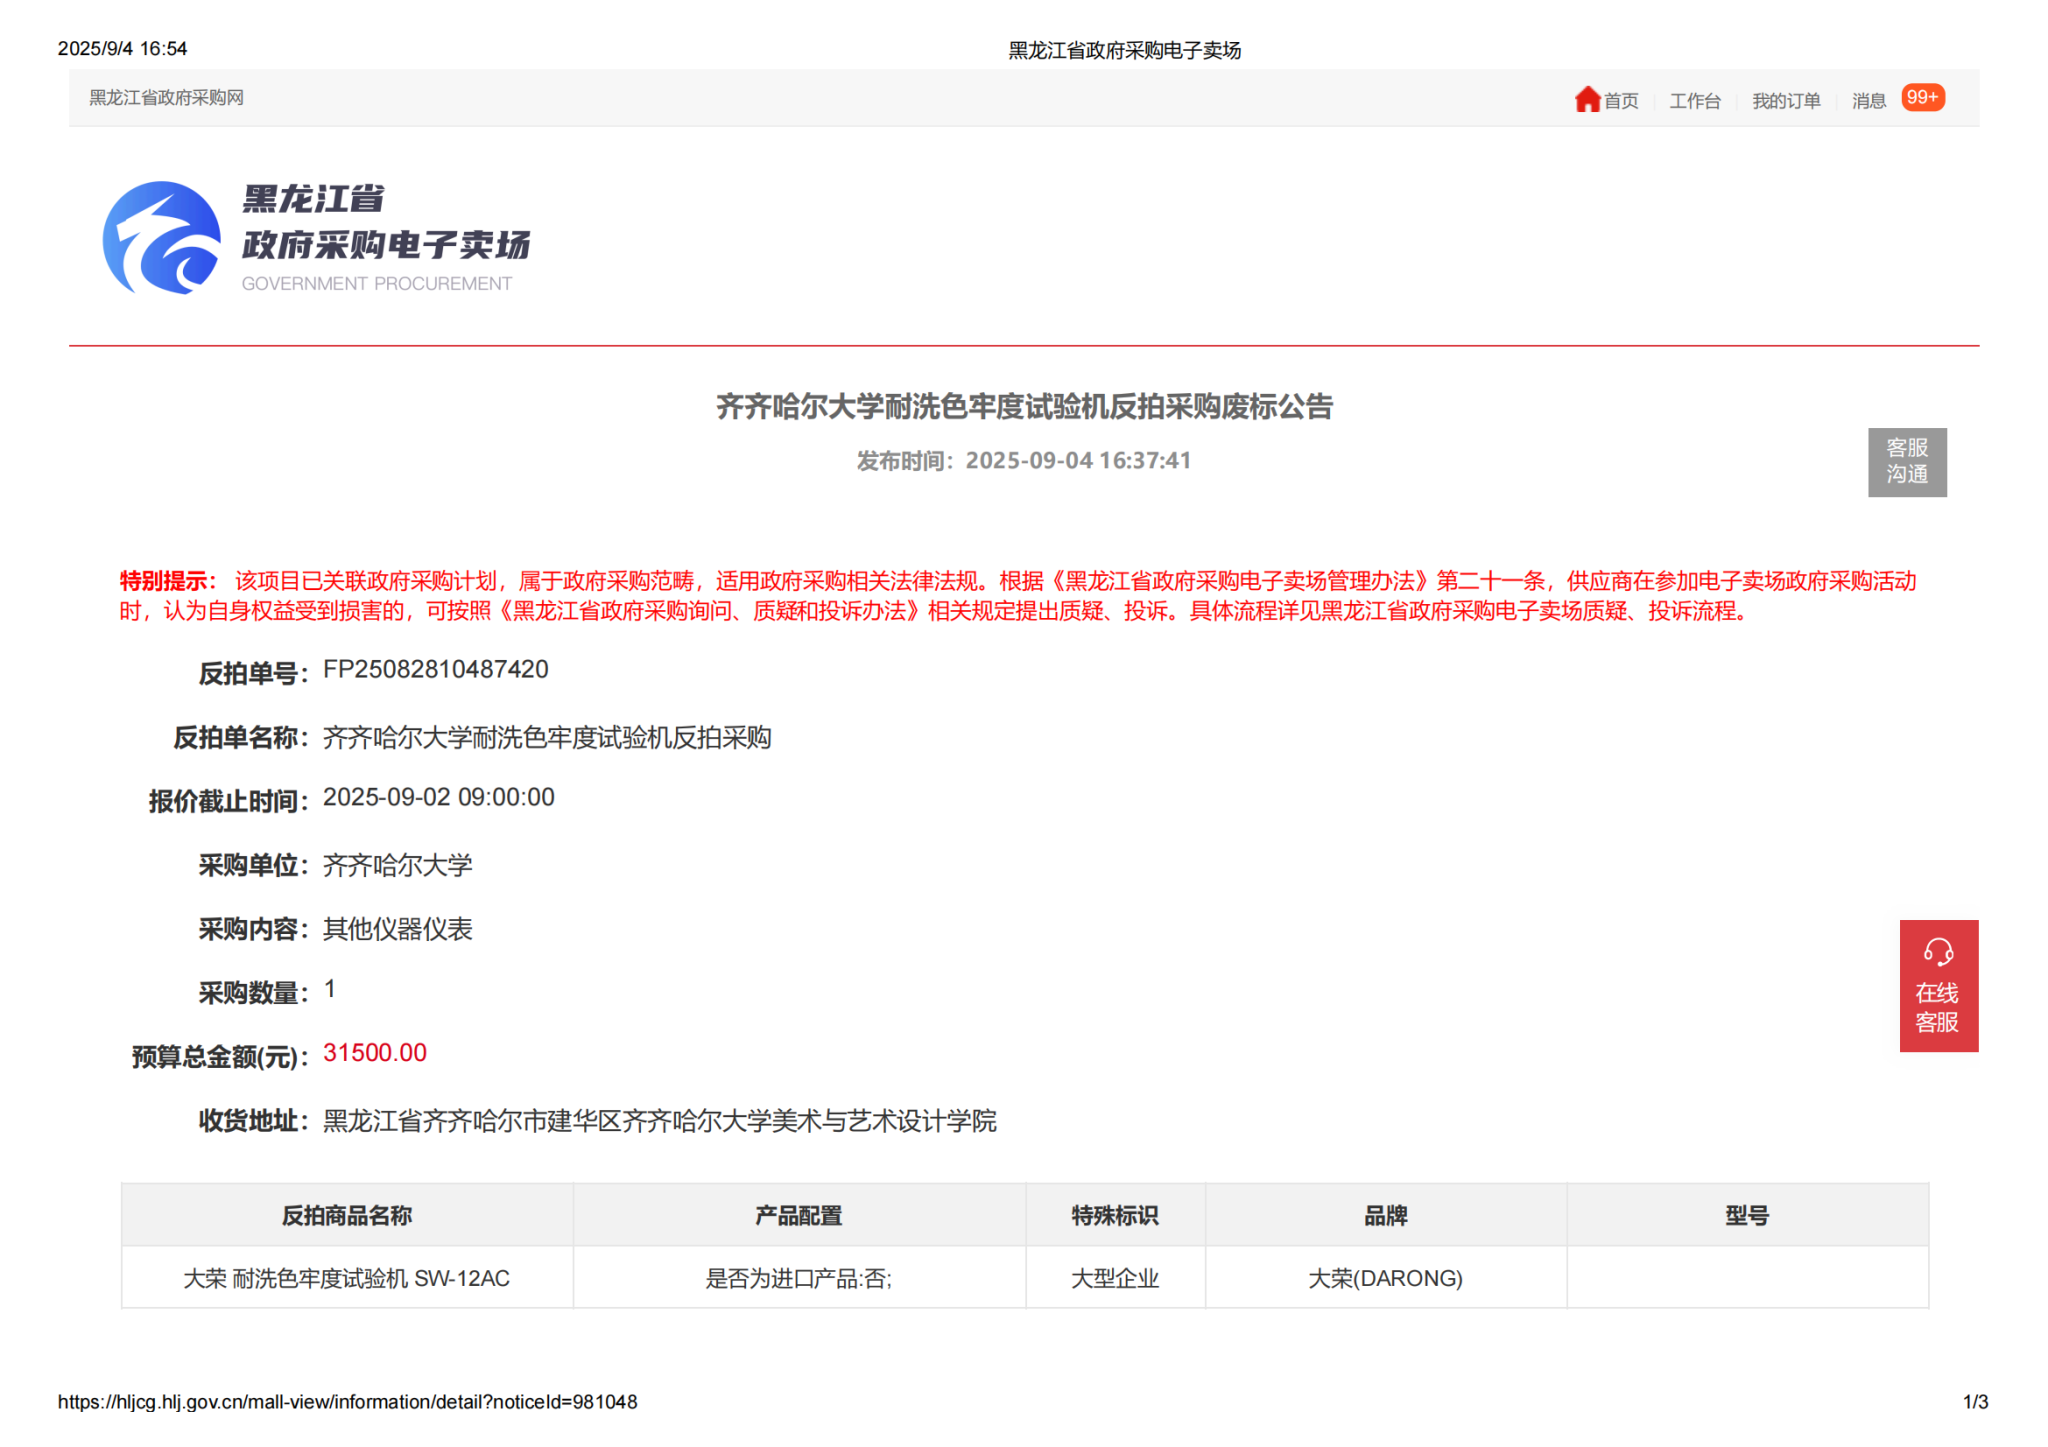Image resolution: width=2048 pixels, height=1447 pixels.
Task: Click the blue dragon logo icon
Action: pyautogui.click(x=162, y=238)
